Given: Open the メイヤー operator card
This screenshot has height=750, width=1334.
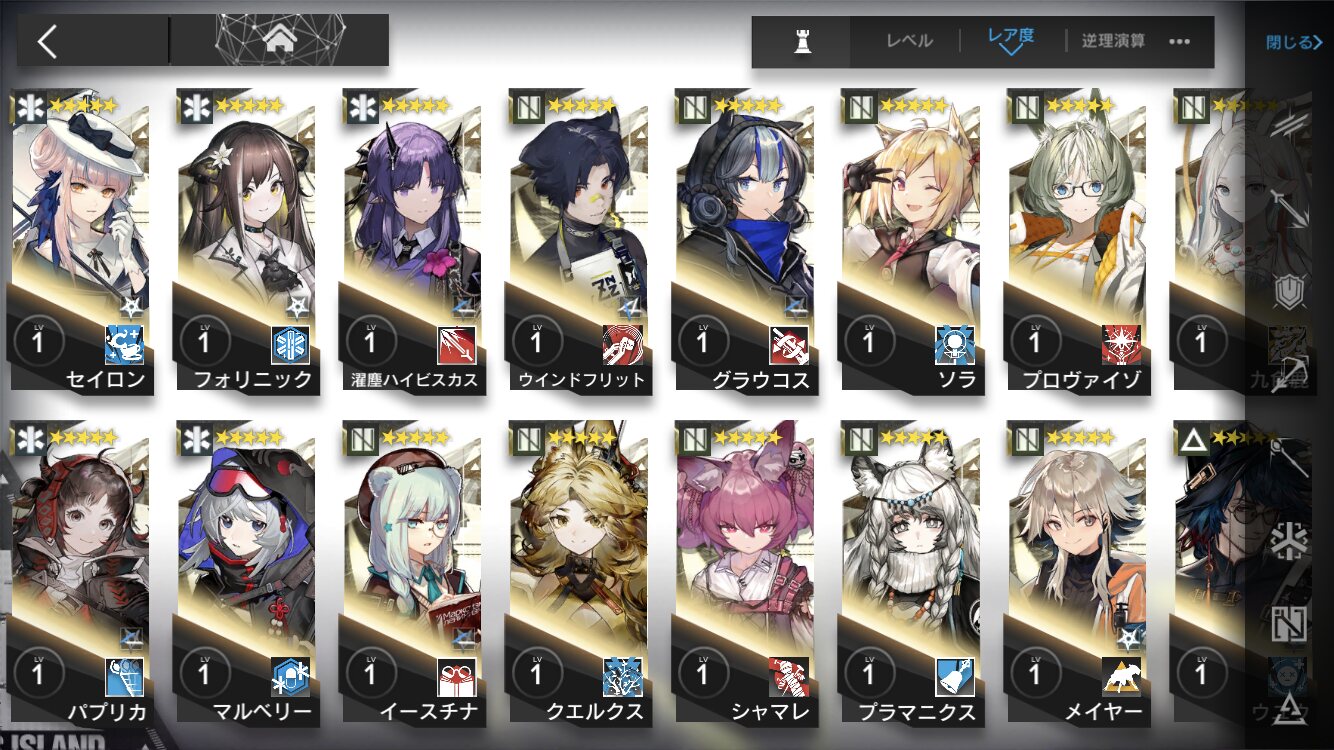Looking at the screenshot, I should 1076,573.
